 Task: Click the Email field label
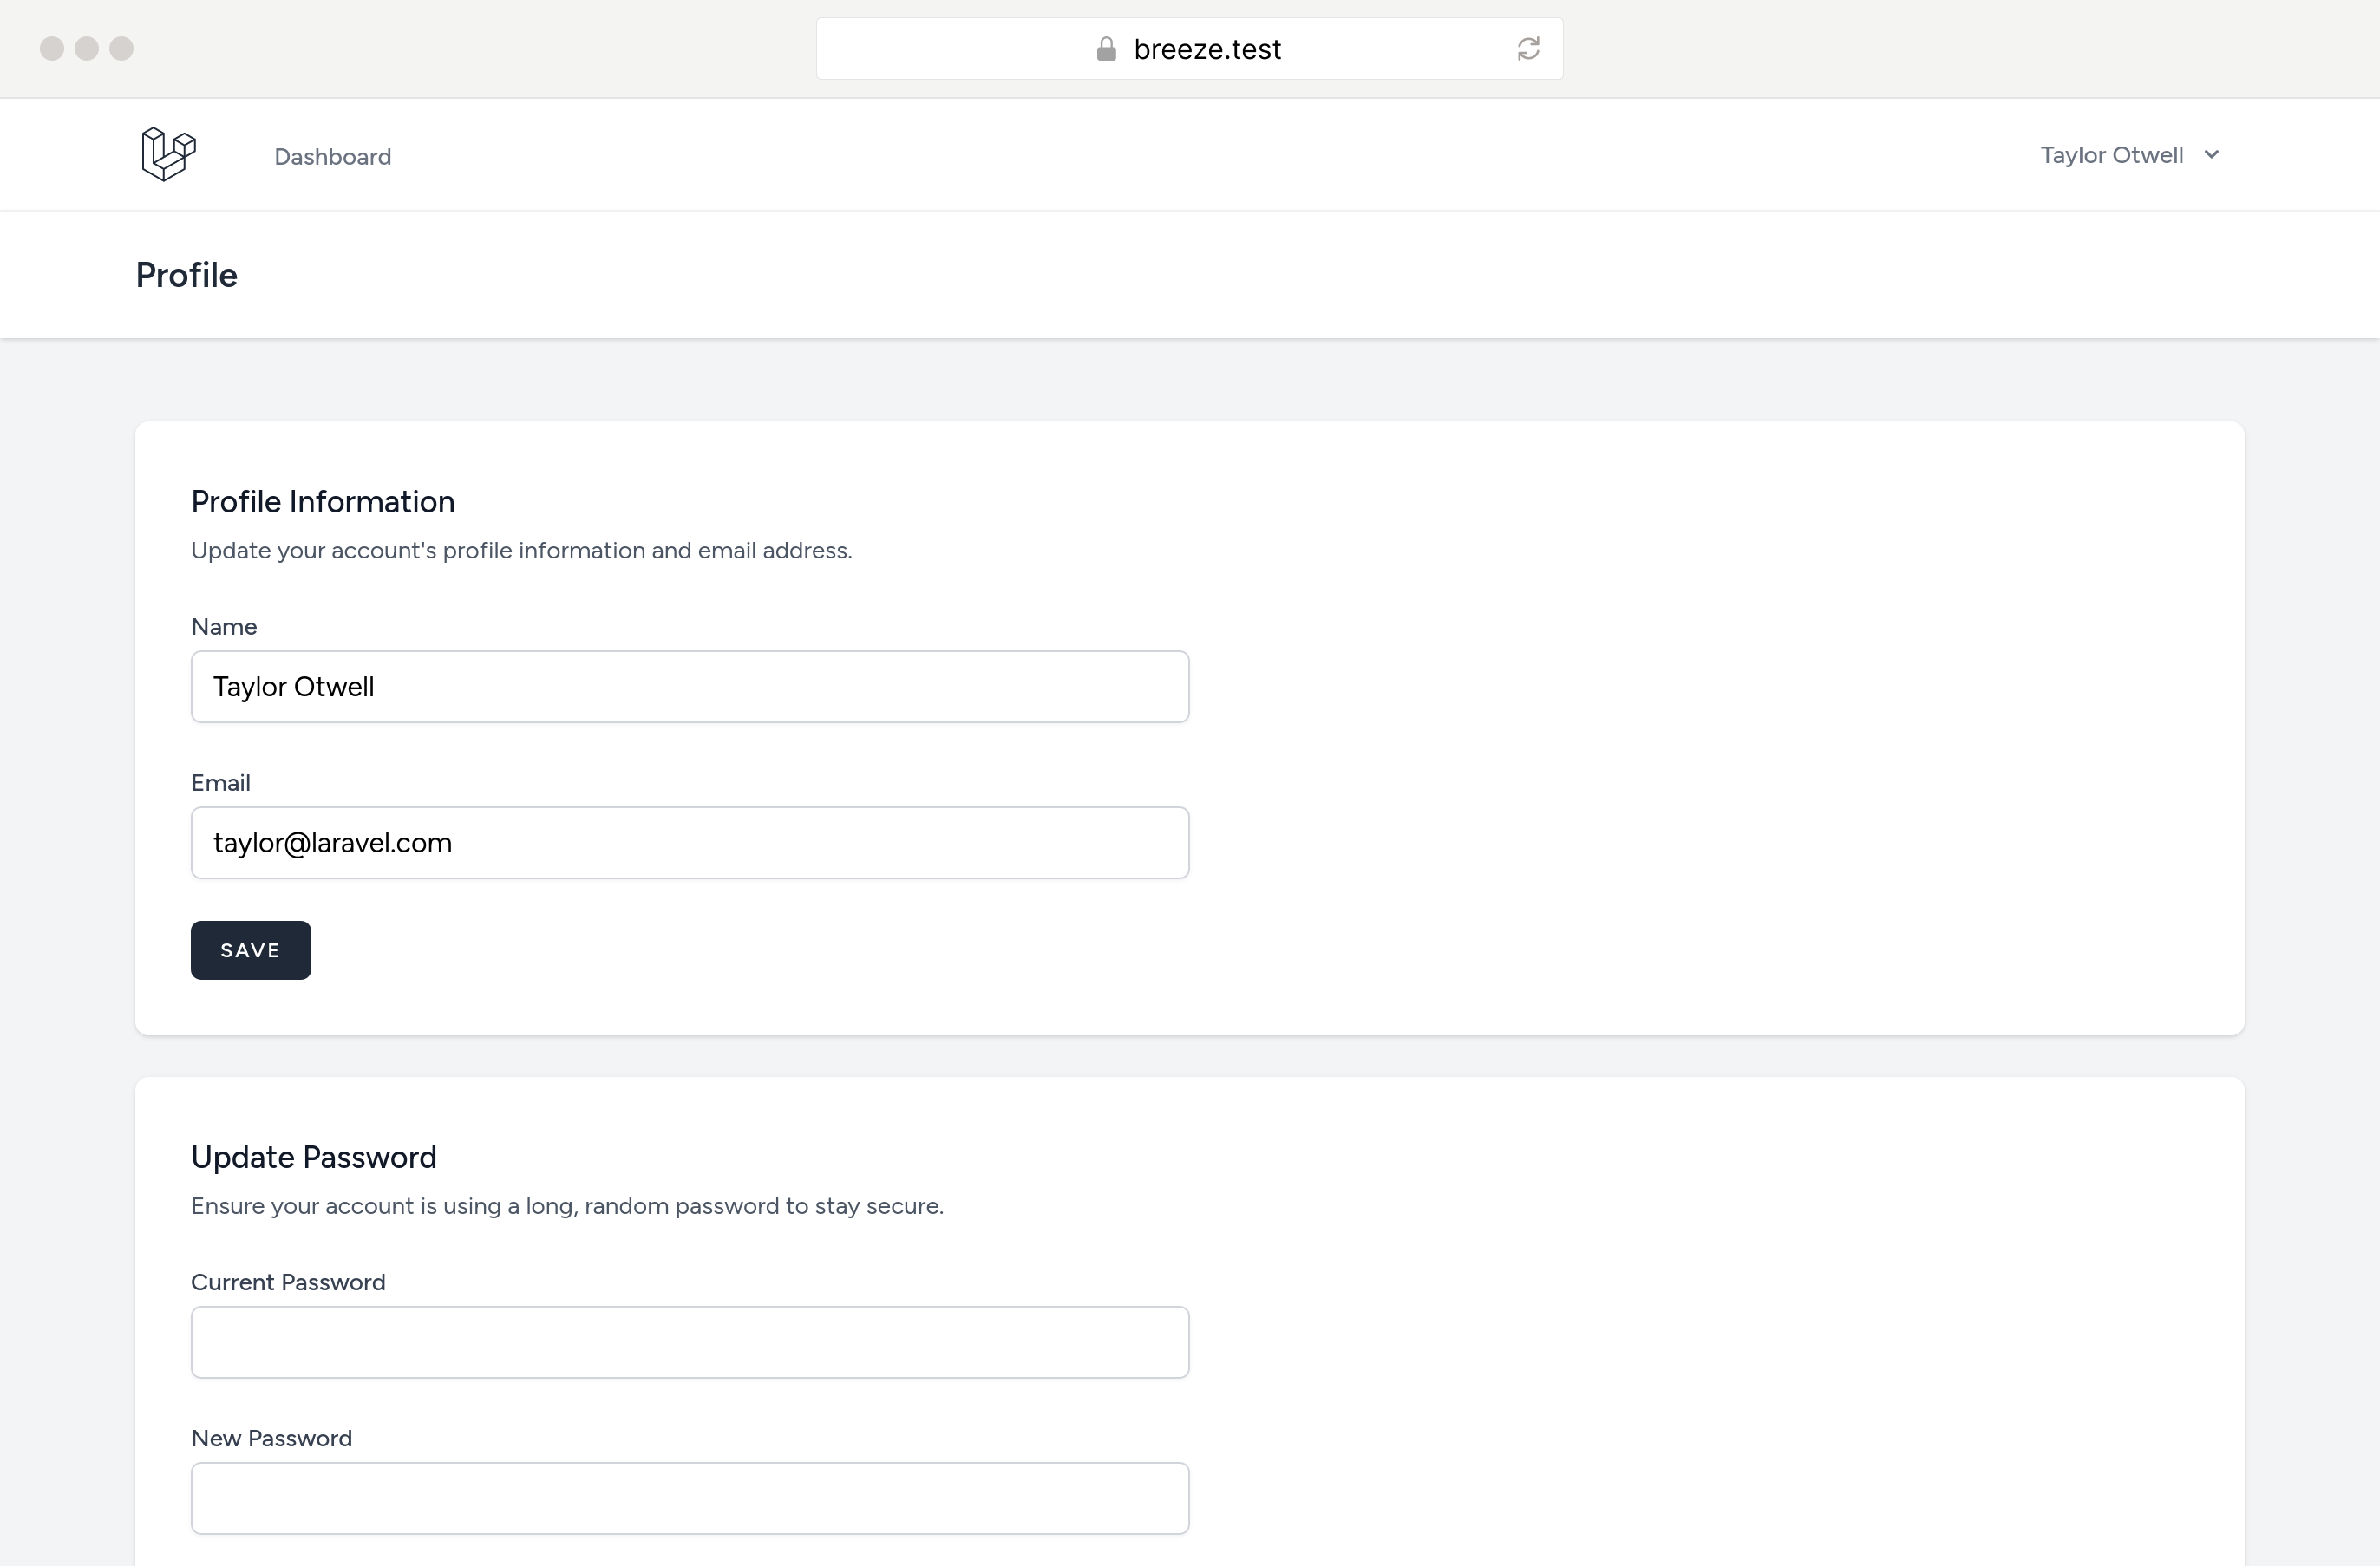[220, 783]
